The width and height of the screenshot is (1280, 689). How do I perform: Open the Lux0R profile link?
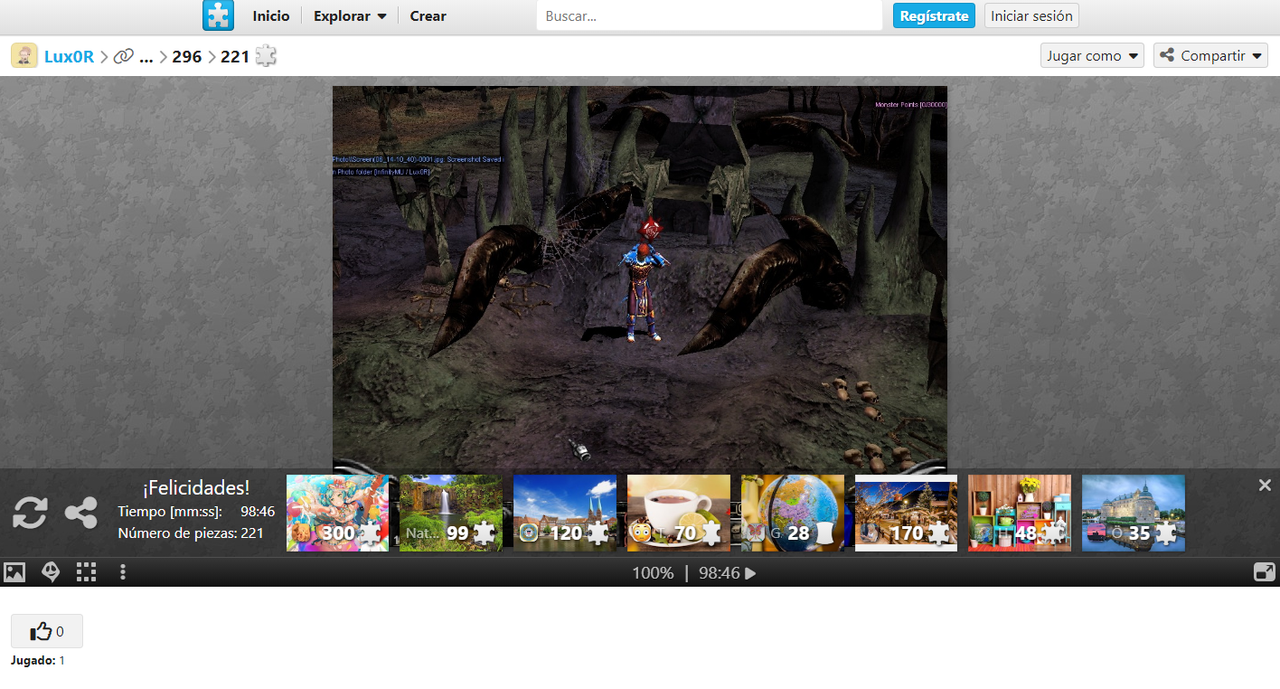coord(69,57)
